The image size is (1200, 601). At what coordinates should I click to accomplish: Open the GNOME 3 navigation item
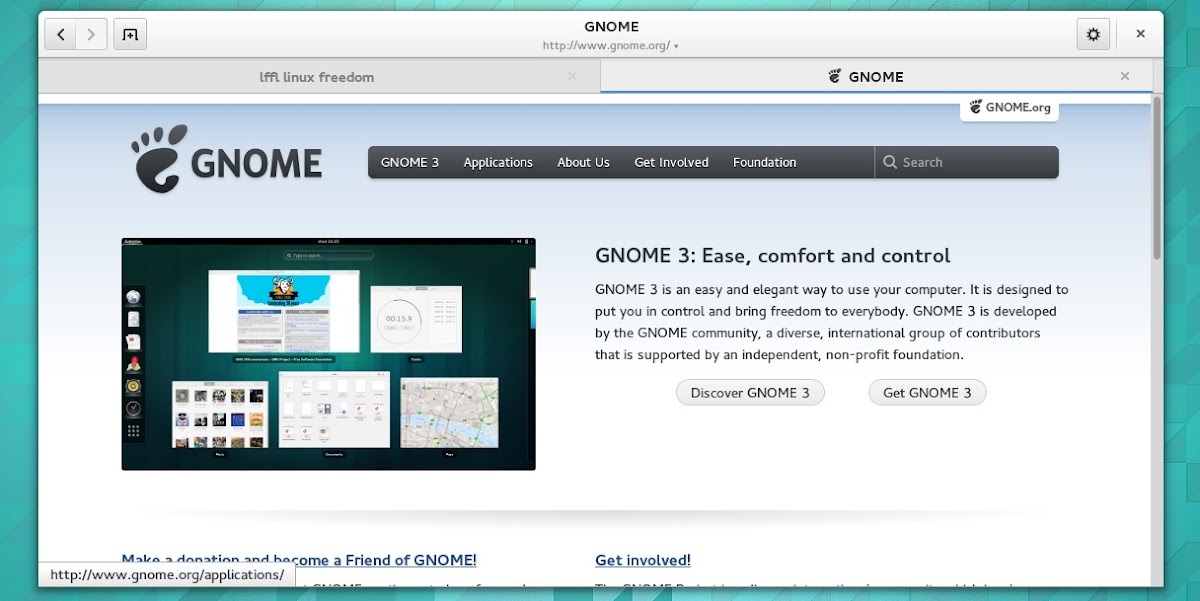[410, 162]
